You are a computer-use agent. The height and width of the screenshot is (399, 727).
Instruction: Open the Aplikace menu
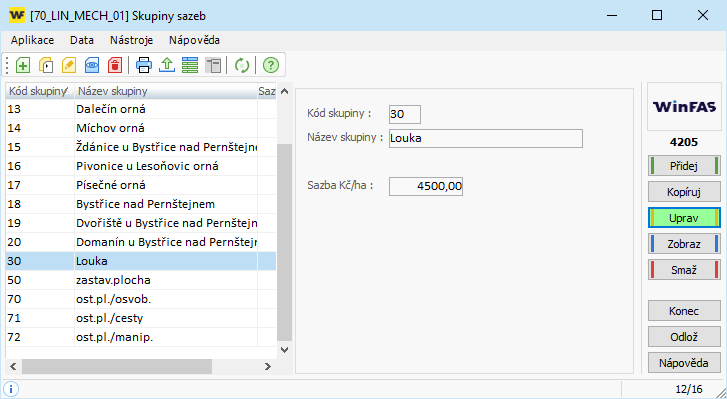tap(32, 40)
